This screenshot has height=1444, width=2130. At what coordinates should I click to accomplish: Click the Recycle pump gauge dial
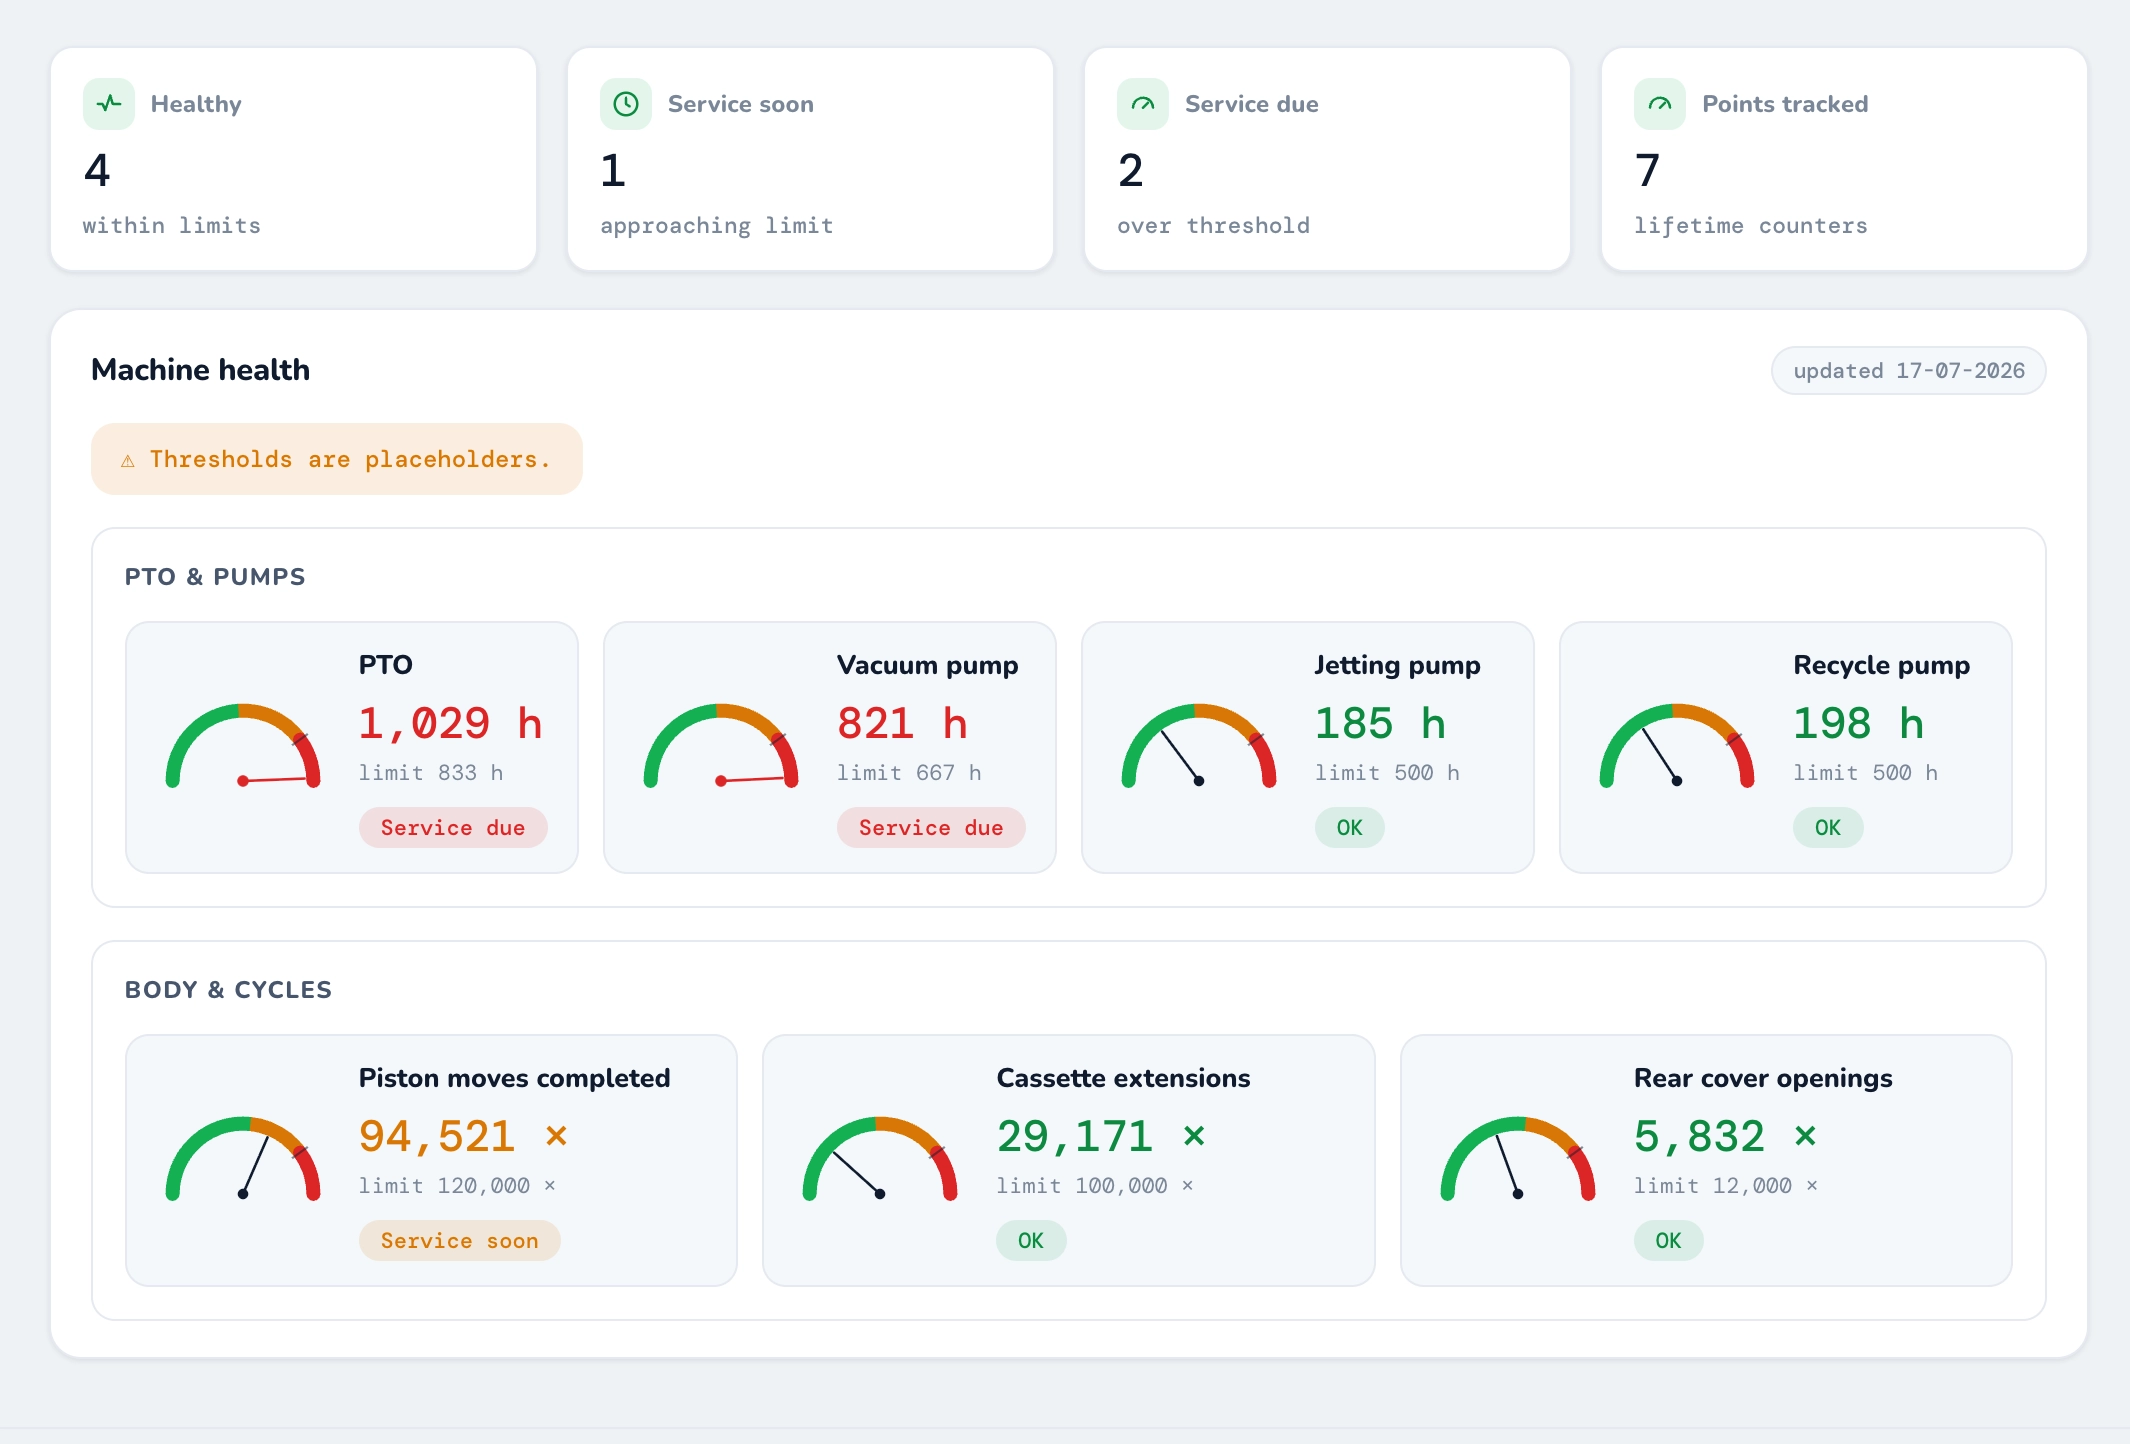1677,746
